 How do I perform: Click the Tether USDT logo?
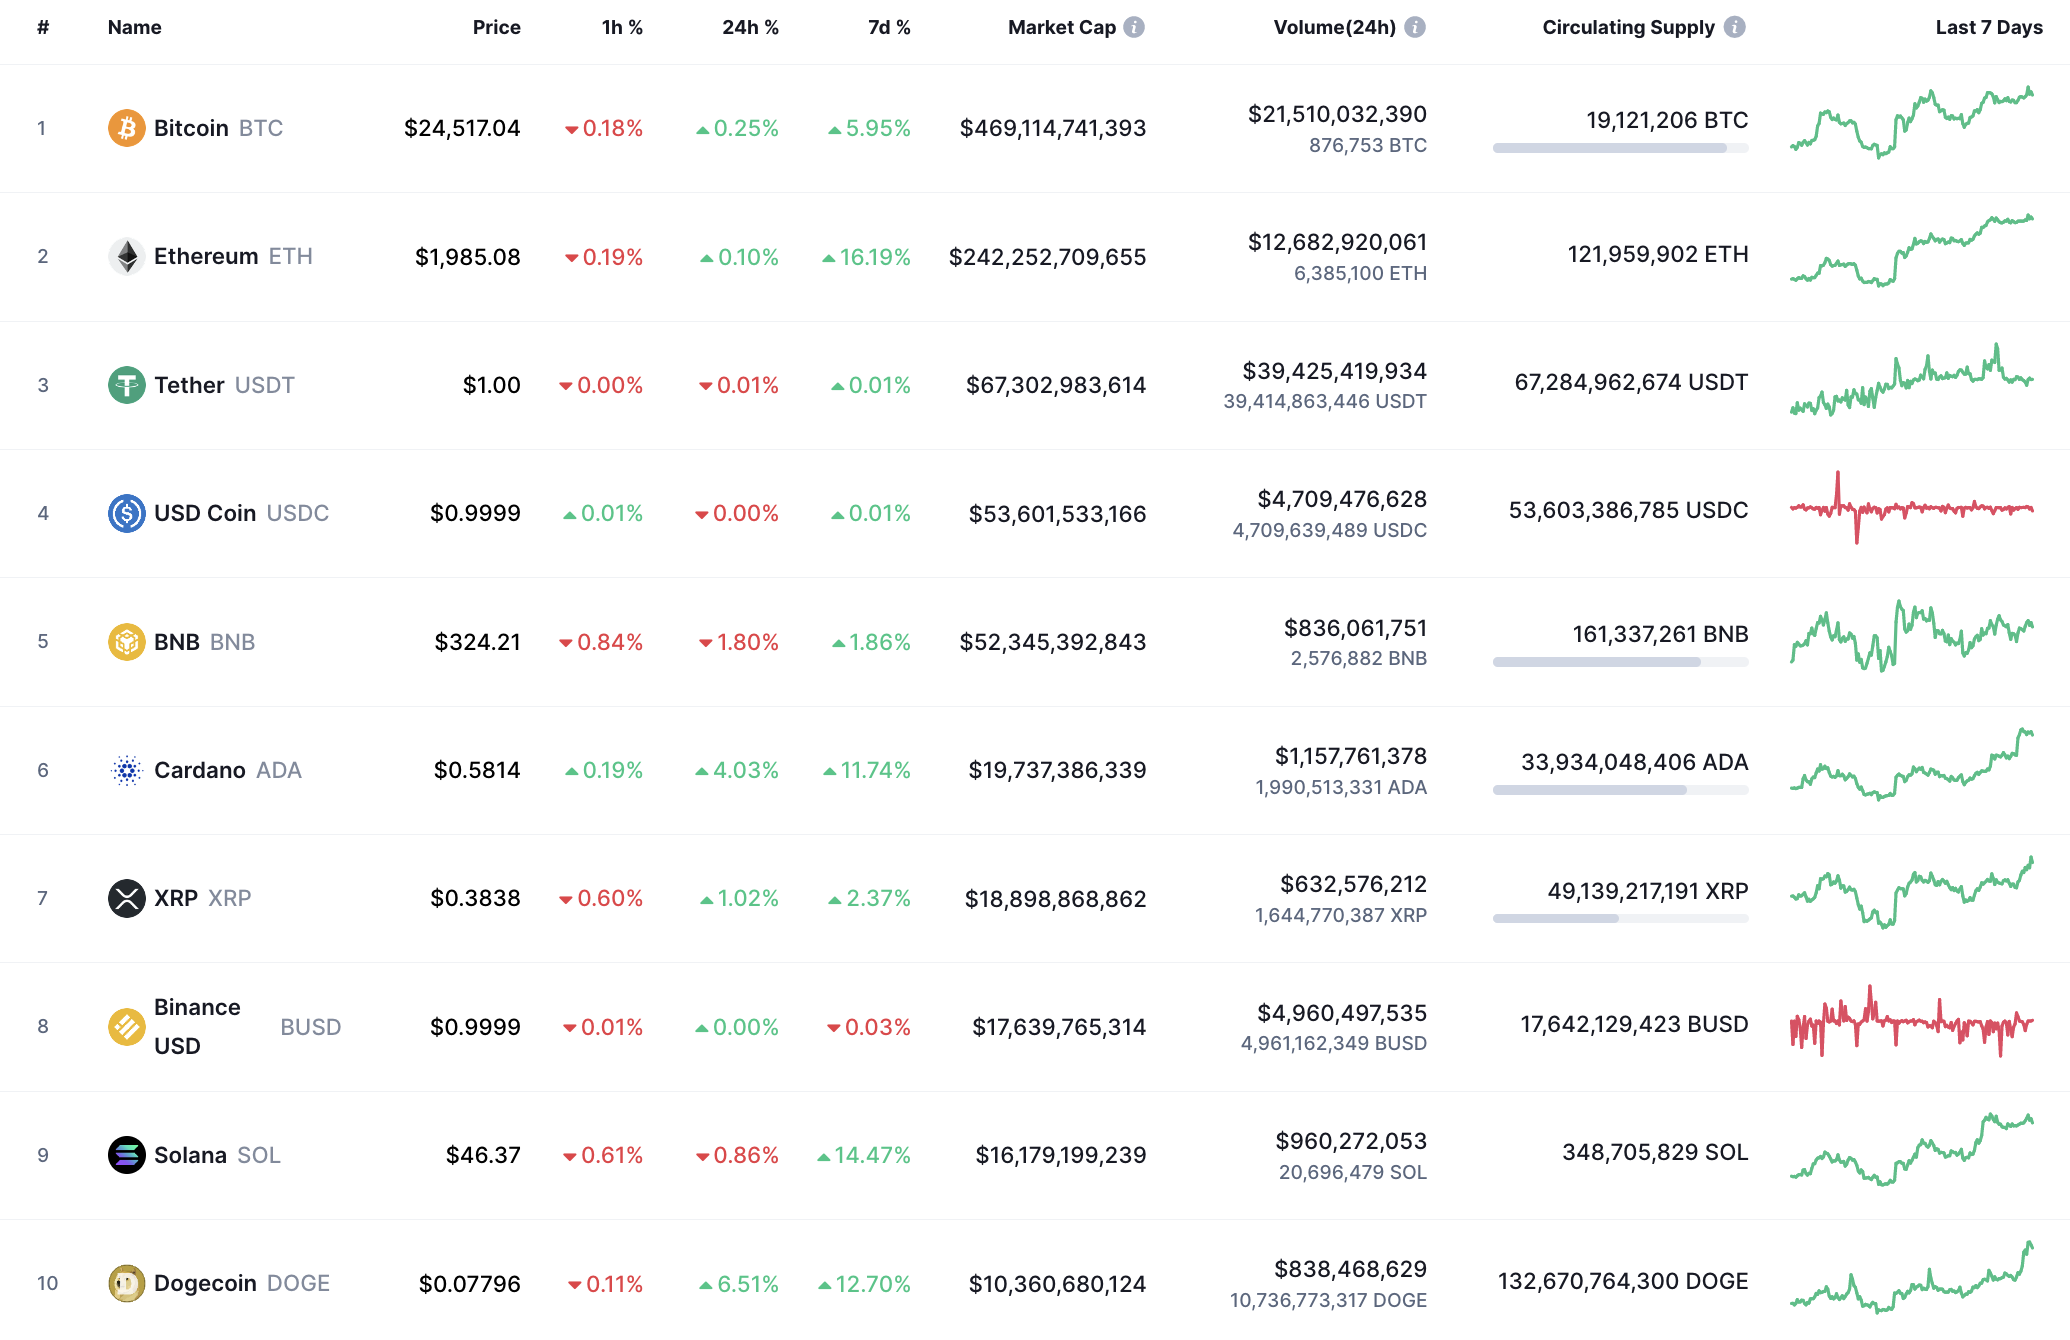coord(126,384)
